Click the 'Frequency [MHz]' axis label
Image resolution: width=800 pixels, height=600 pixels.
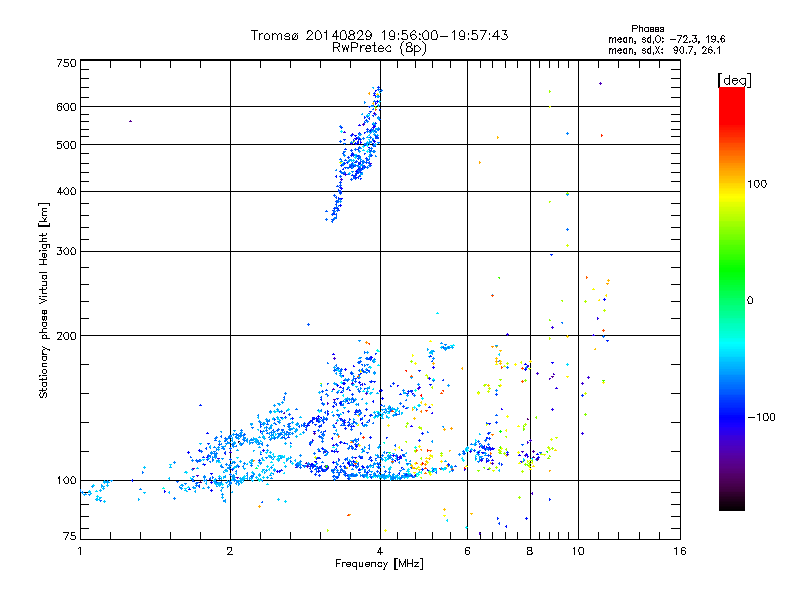pos(379,564)
